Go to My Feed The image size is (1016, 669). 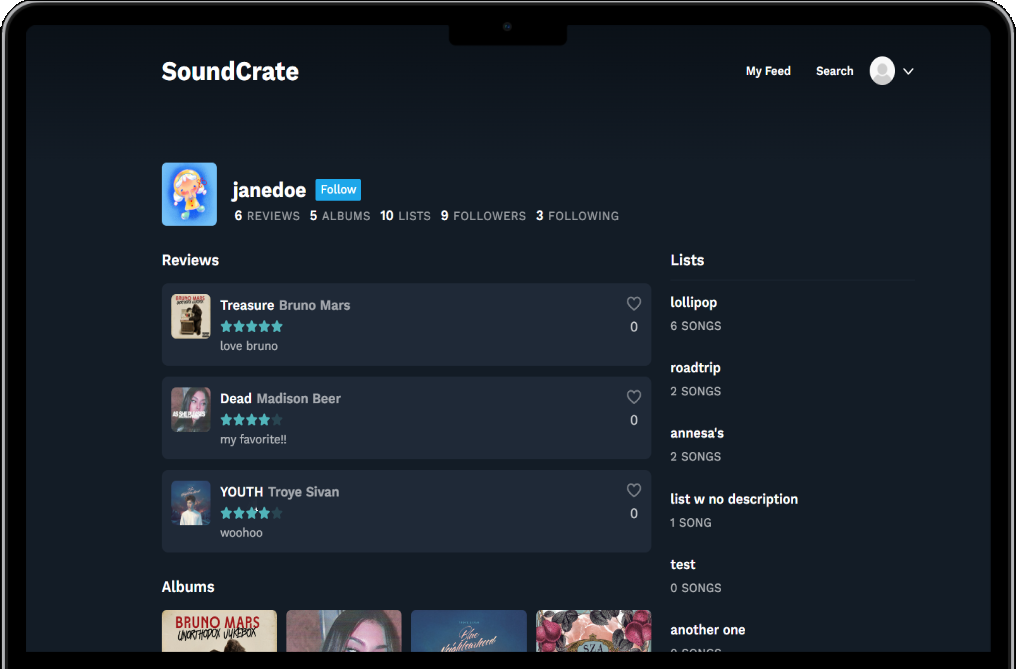click(768, 71)
